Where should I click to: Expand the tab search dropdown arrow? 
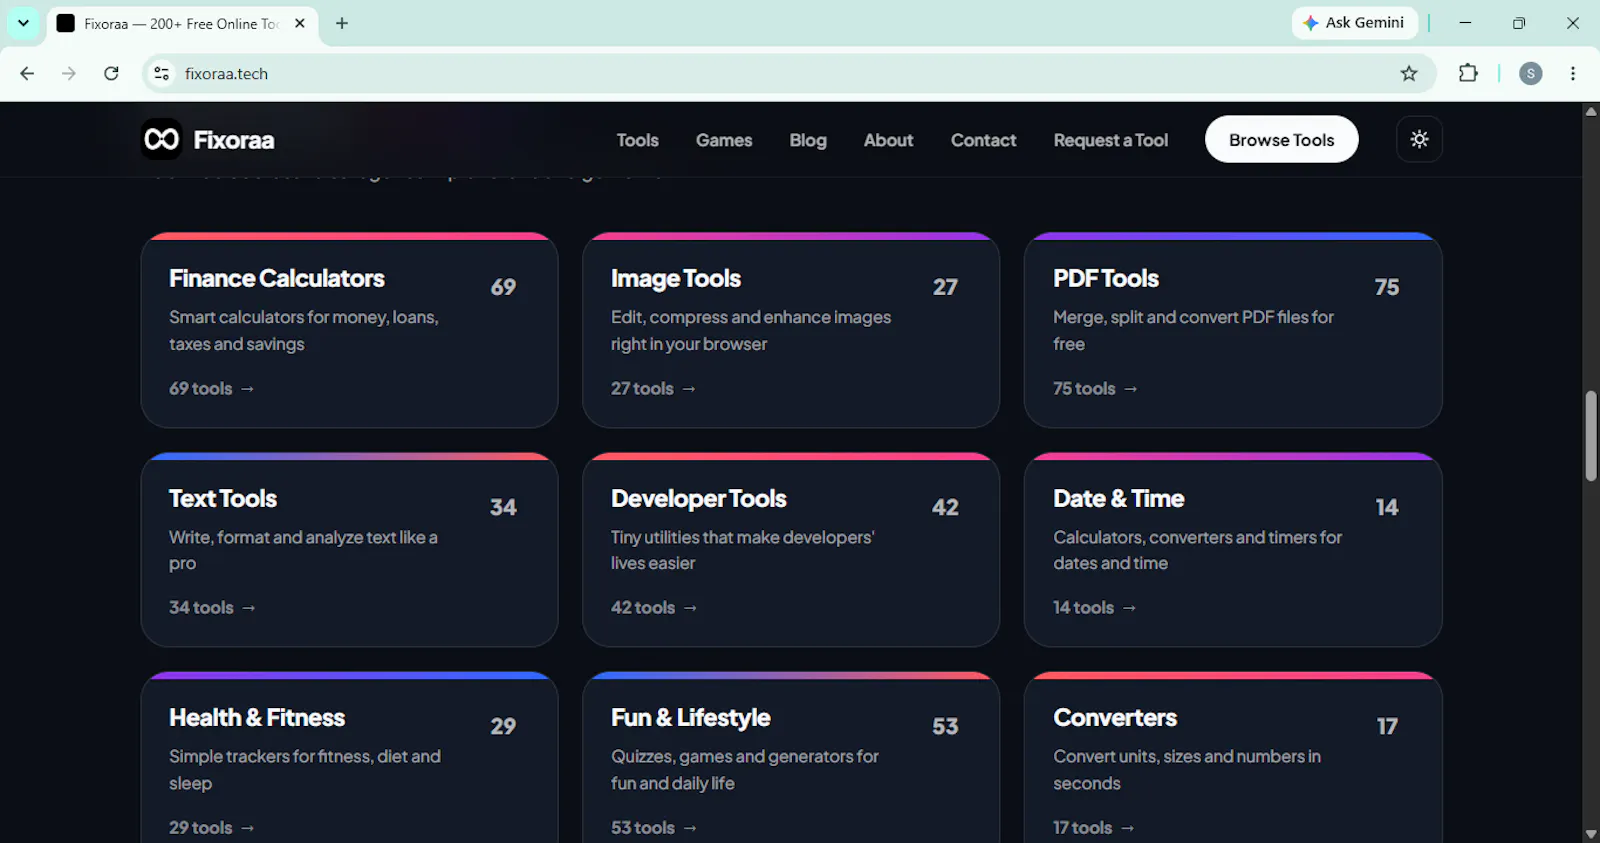[23, 23]
